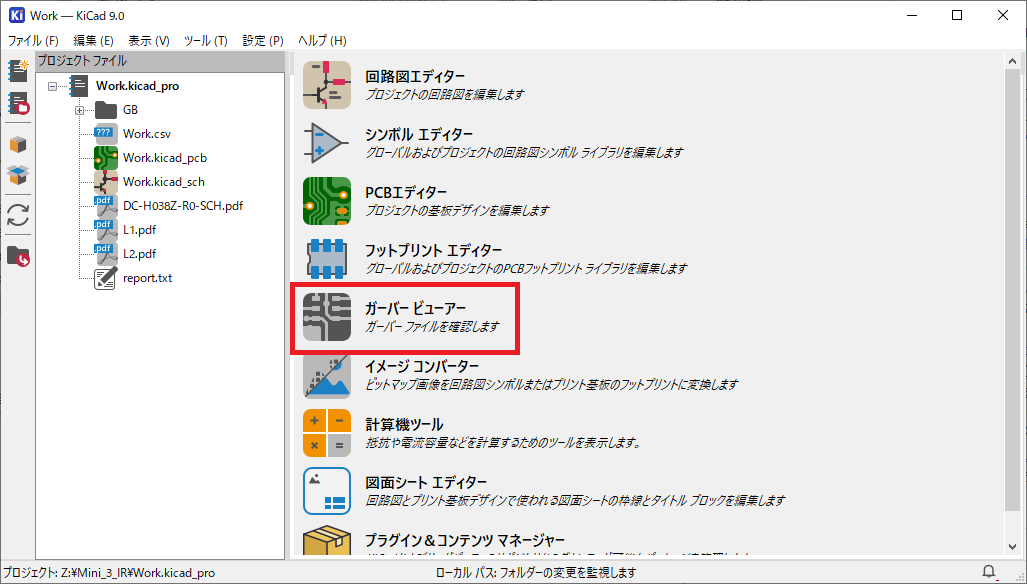Open the Symbol Editor op-amp icon
Screen dimensions: 1027x584
pyautogui.click(x=327, y=143)
